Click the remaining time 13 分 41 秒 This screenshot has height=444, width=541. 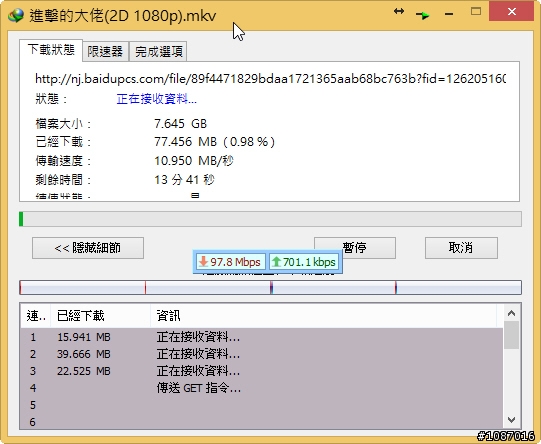tap(184, 180)
